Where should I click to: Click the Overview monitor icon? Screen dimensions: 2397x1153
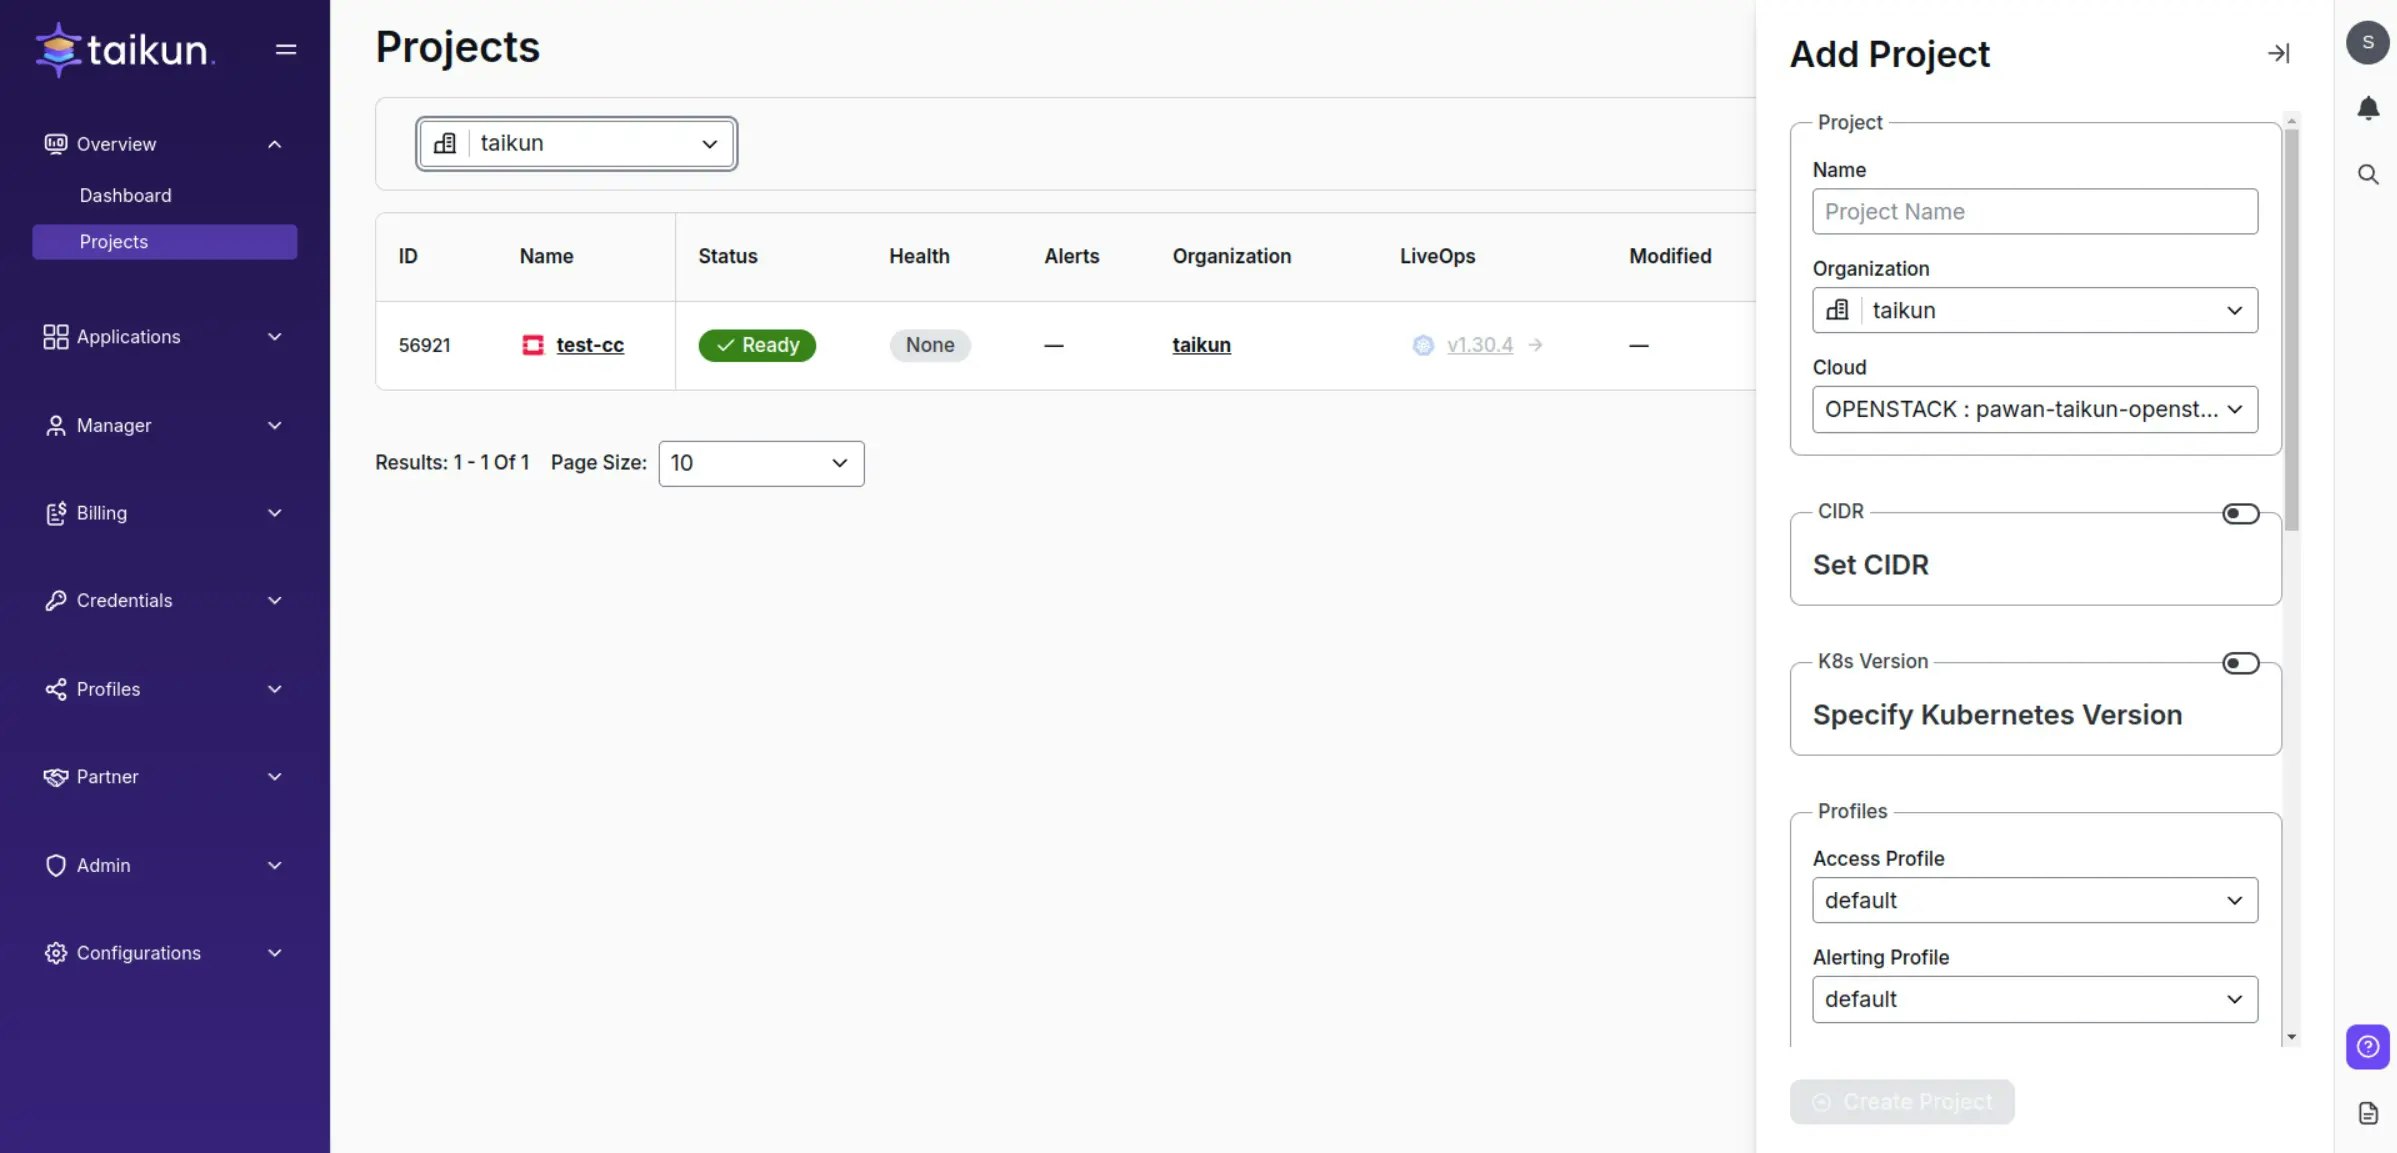pyautogui.click(x=56, y=144)
